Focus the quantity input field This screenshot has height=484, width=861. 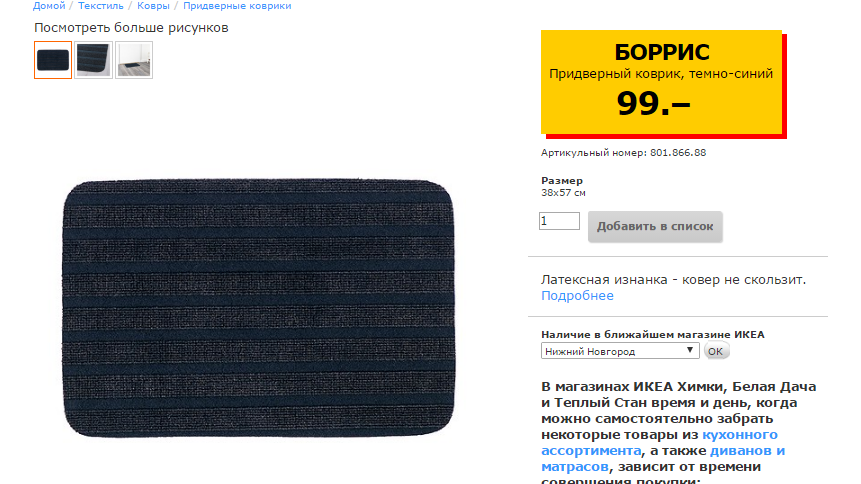click(x=559, y=221)
